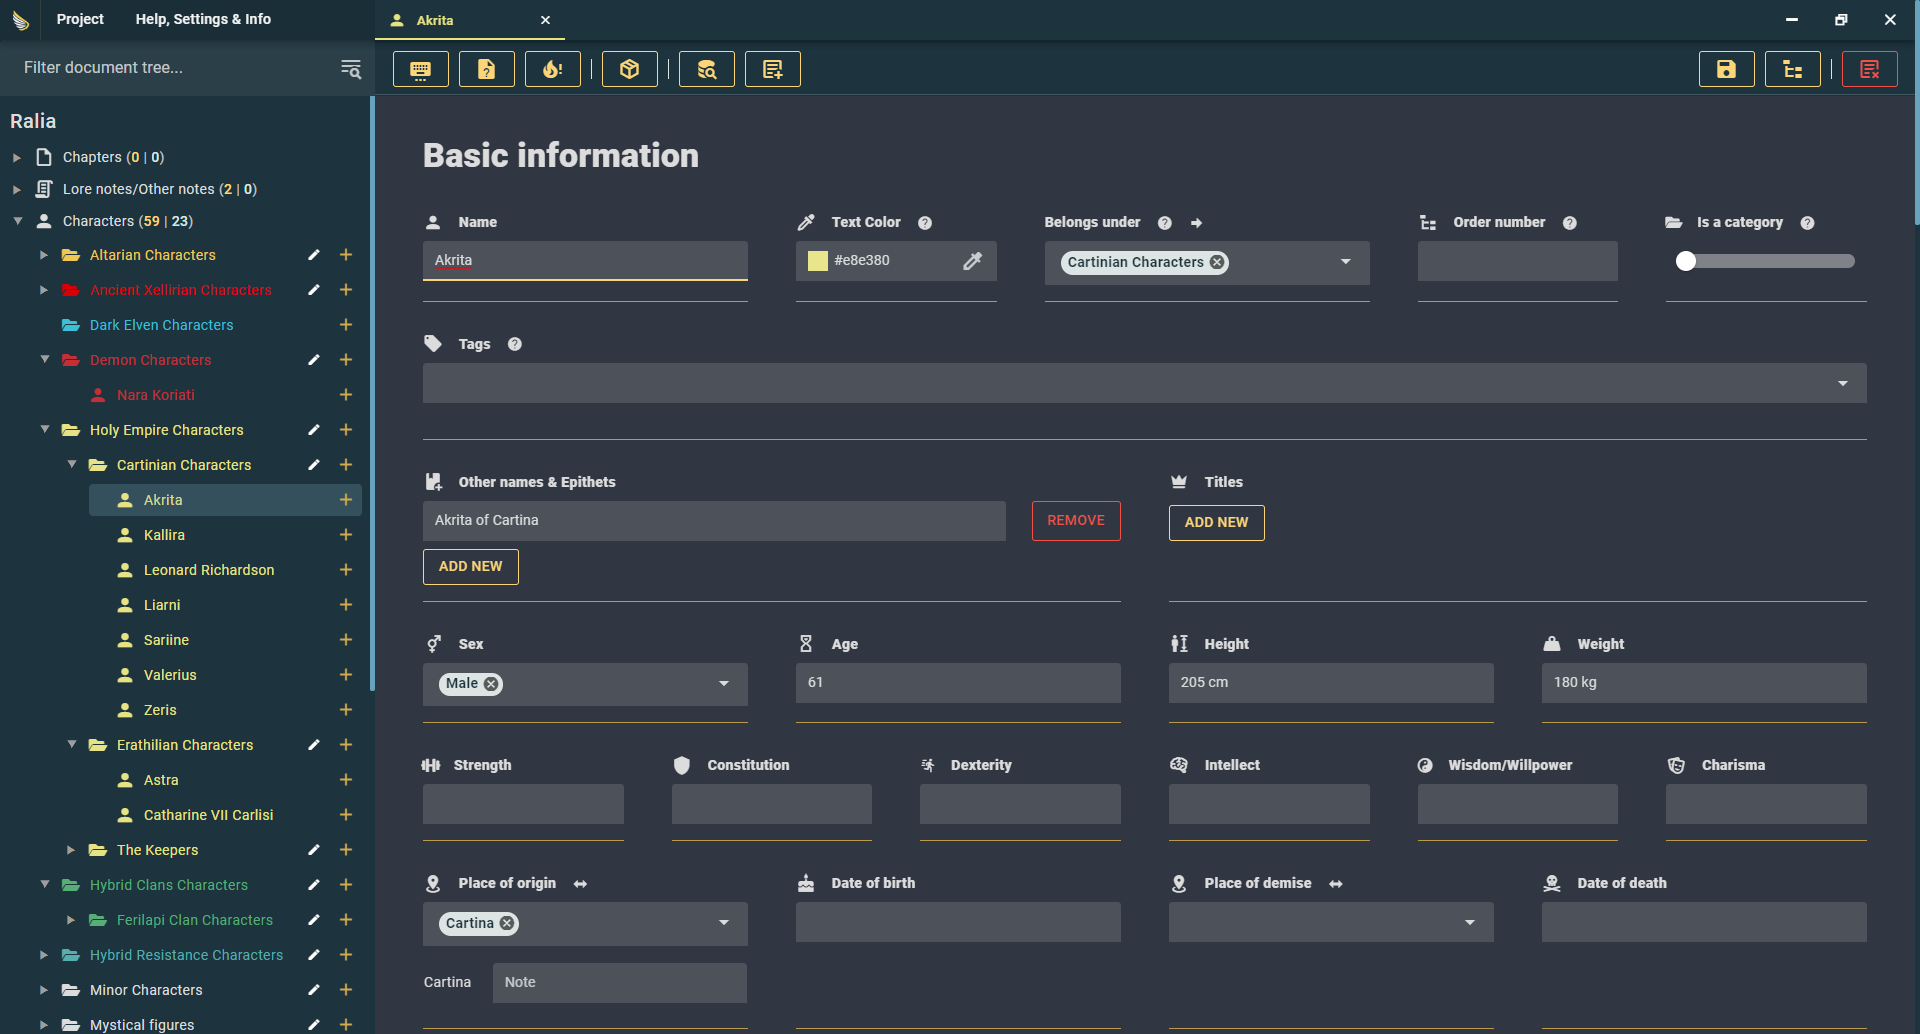The image size is (1920, 1034).
Task: Click the red delete document icon
Action: click(x=1869, y=69)
